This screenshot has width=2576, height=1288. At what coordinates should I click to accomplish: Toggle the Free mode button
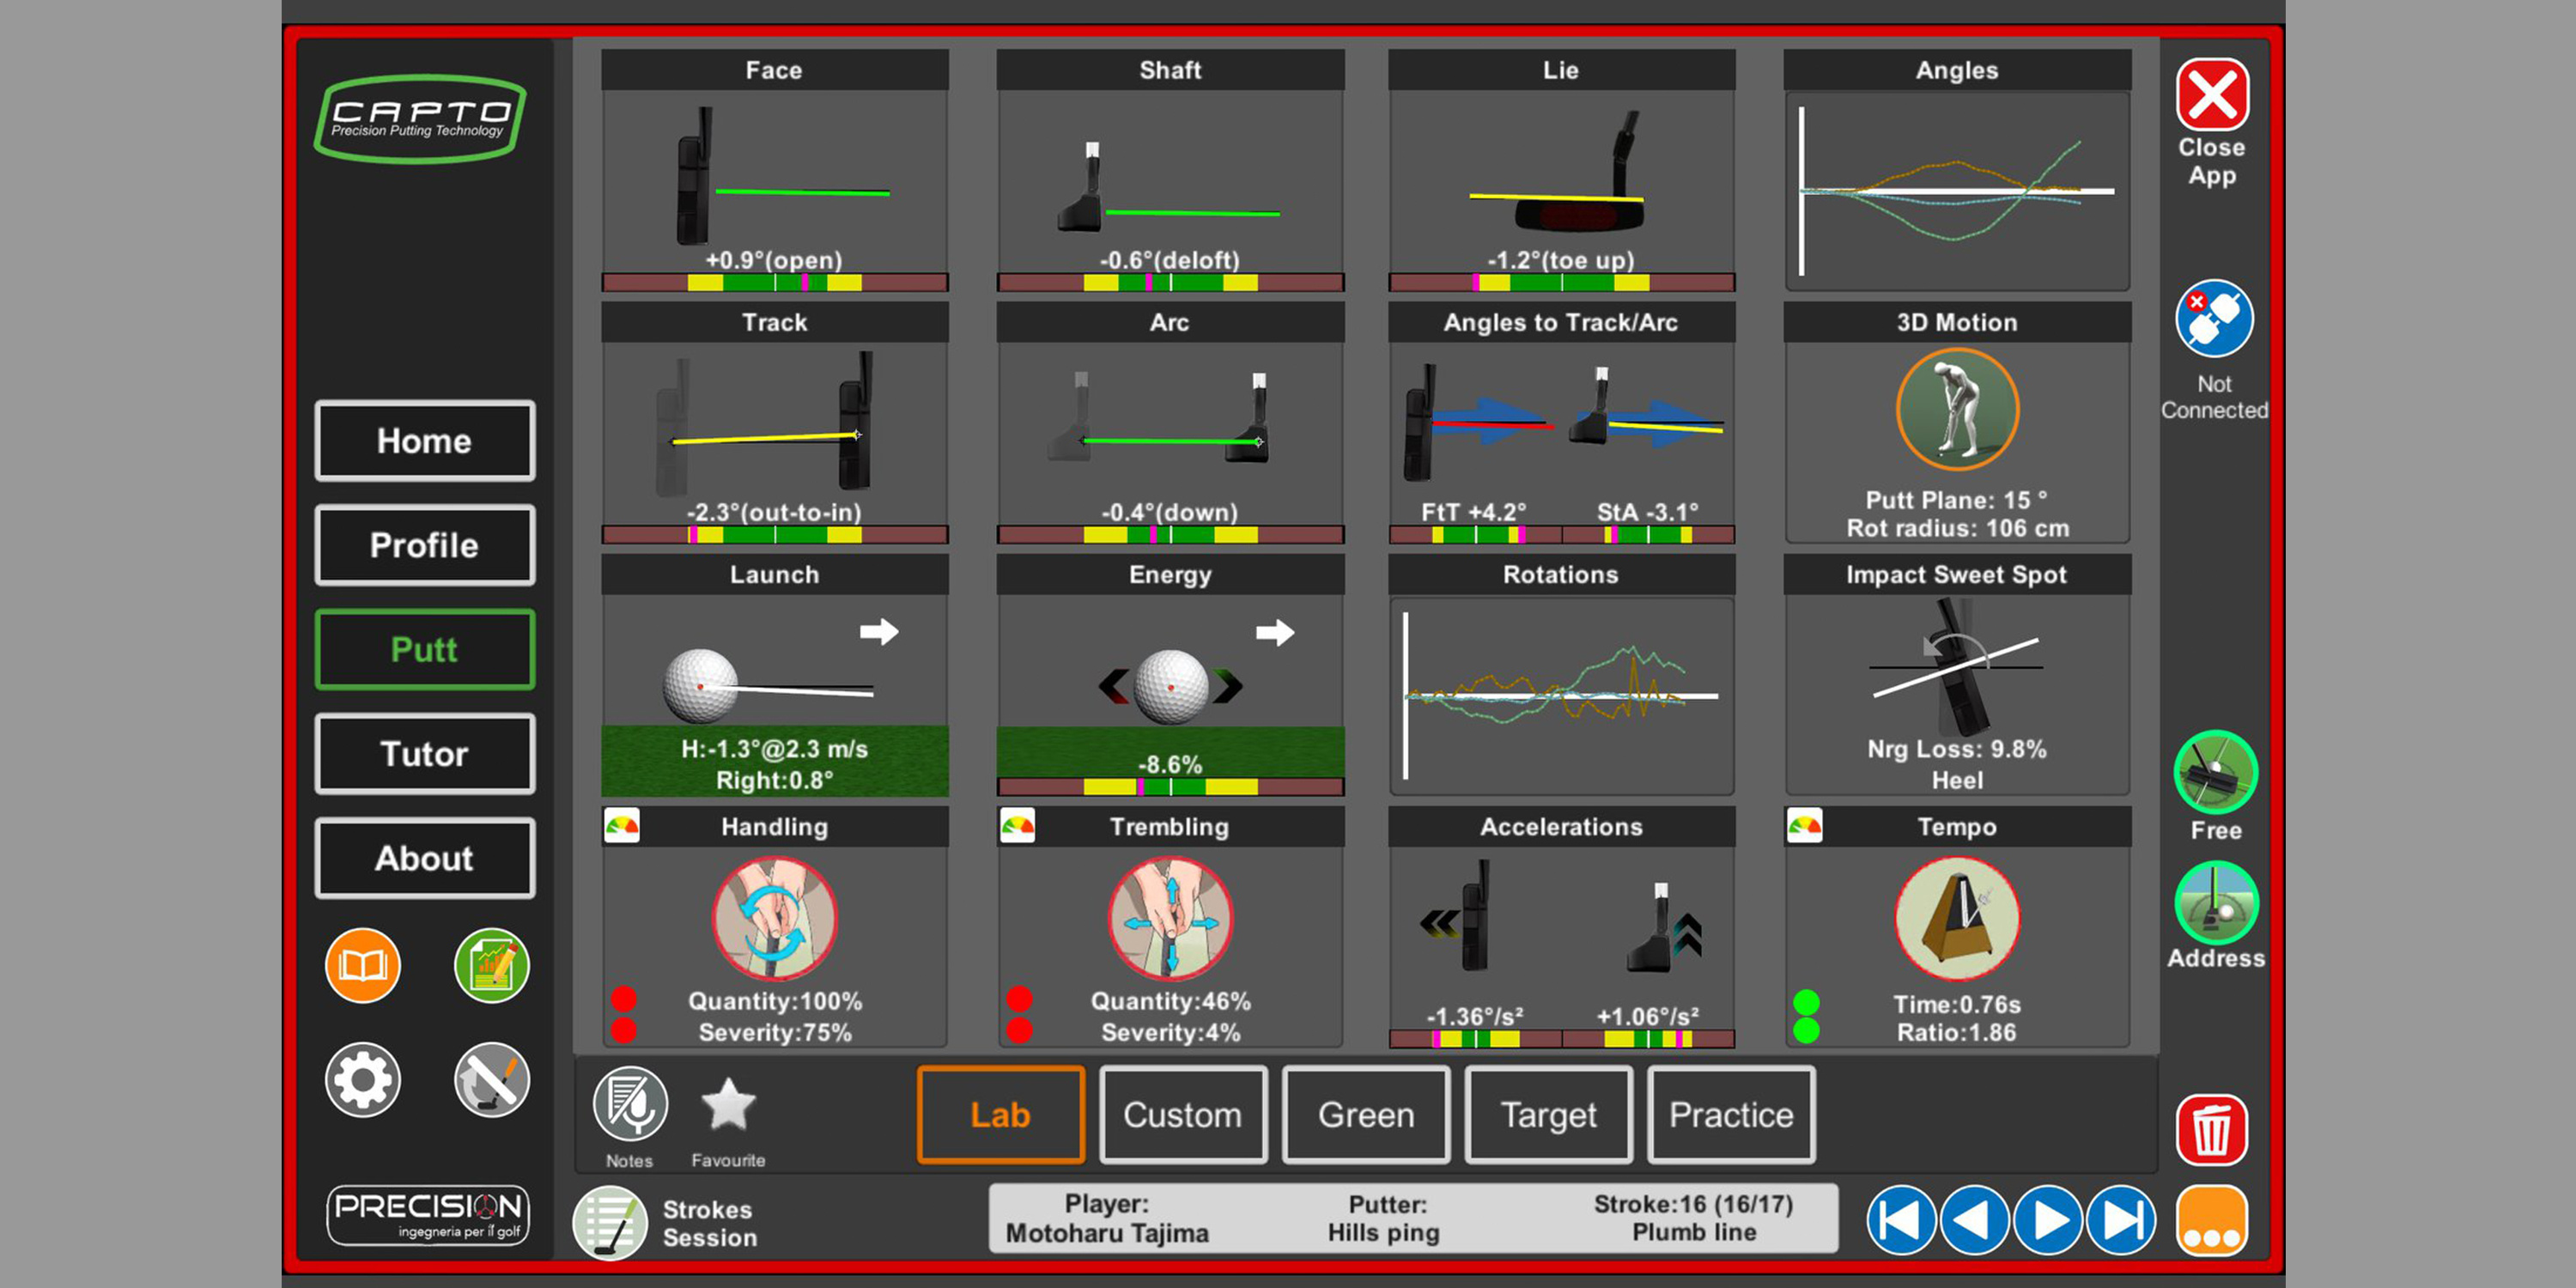tap(2215, 772)
